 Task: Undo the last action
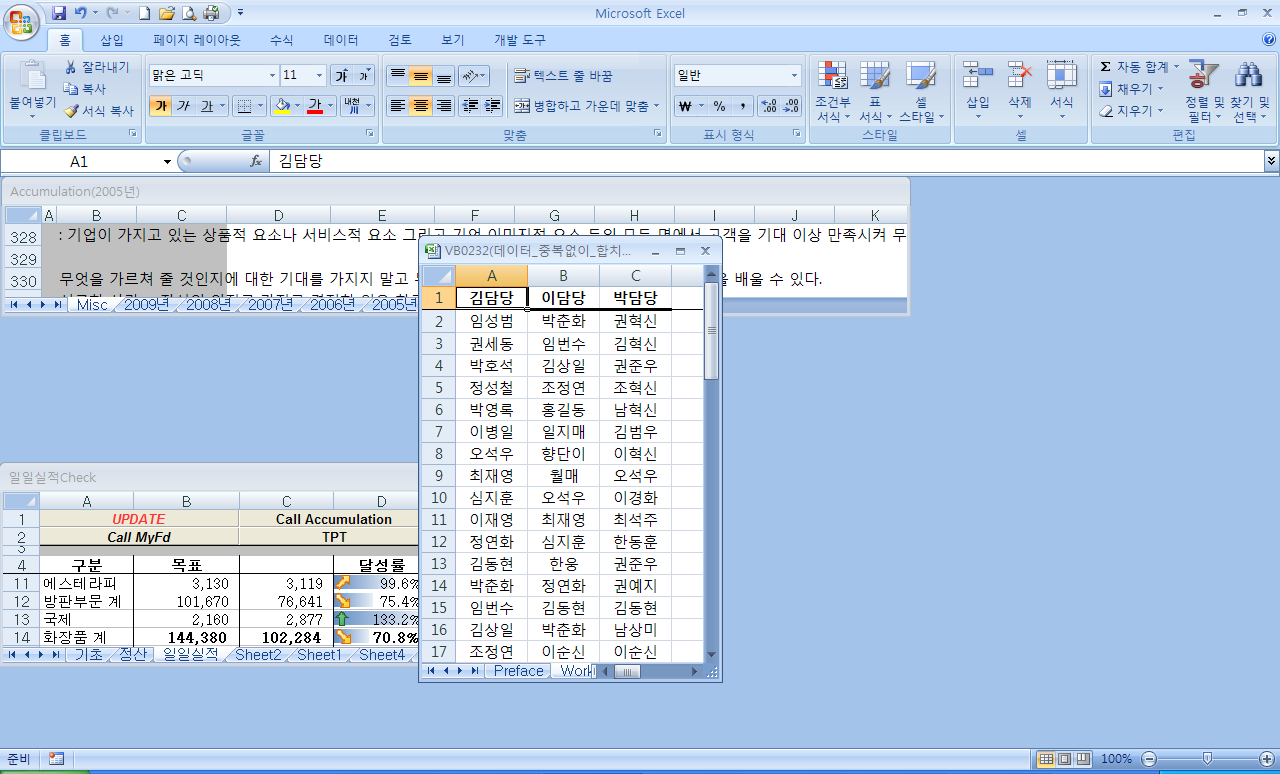82,13
